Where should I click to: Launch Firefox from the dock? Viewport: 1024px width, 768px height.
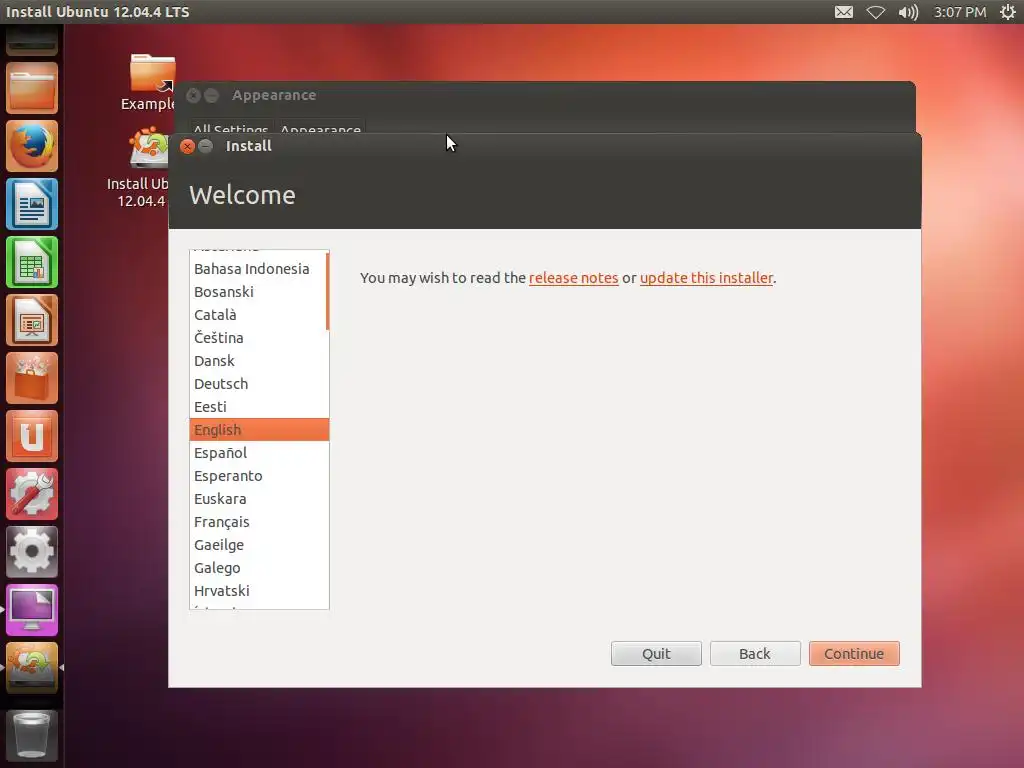pyautogui.click(x=31, y=146)
